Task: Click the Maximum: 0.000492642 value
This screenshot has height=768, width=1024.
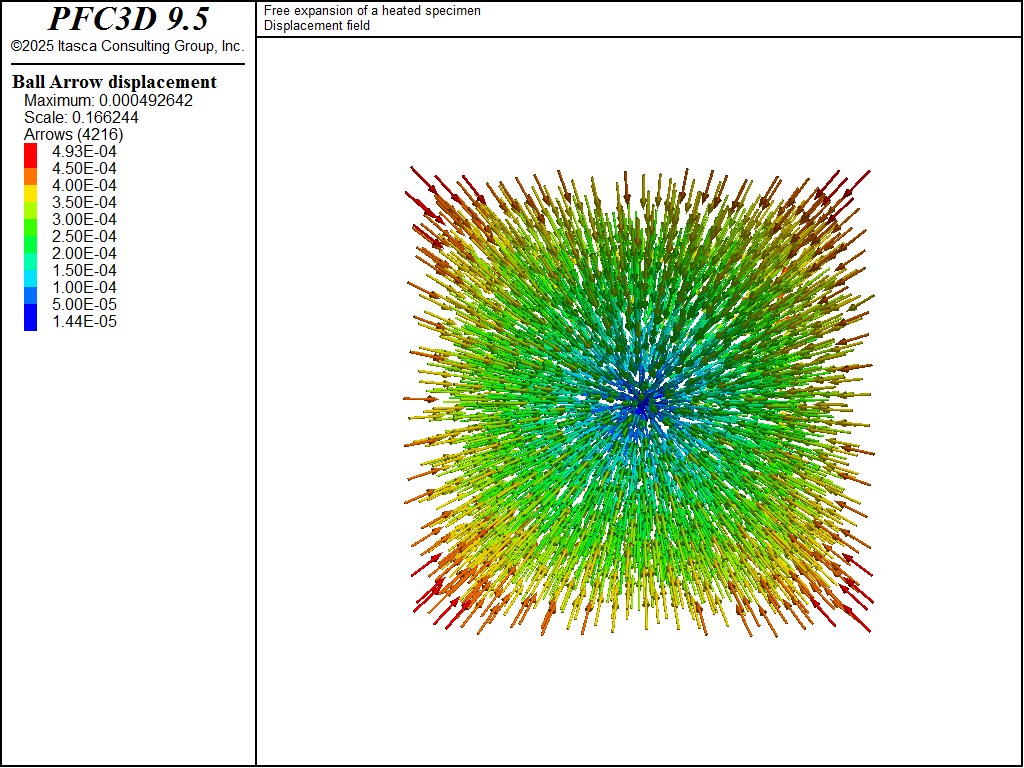Action: pos(108,101)
